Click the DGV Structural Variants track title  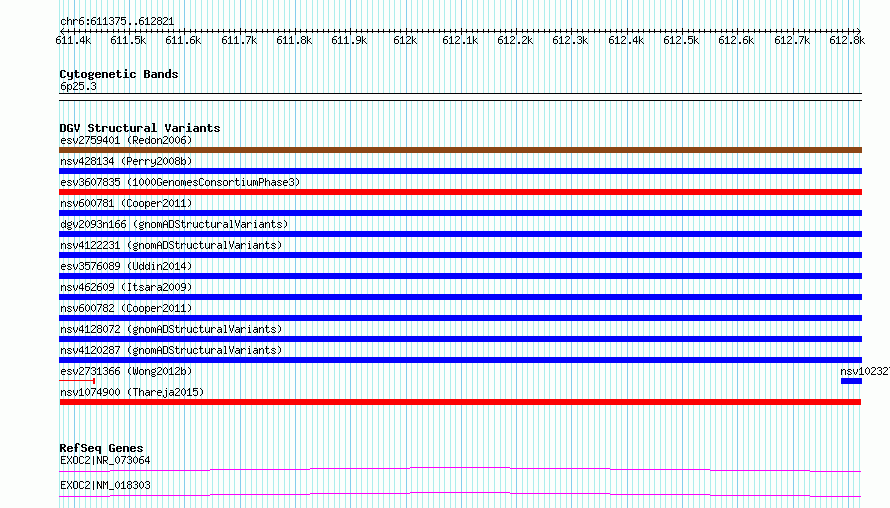[x=140, y=128]
